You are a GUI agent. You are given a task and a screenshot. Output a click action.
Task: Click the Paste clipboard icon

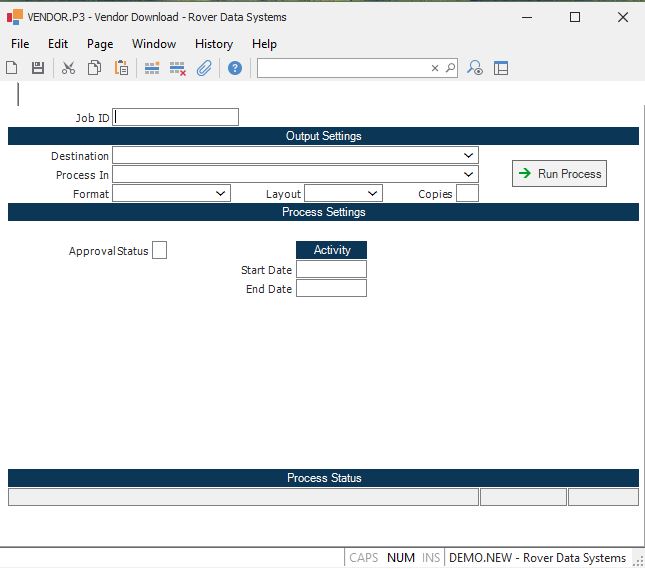pyautogui.click(x=121, y=68)
